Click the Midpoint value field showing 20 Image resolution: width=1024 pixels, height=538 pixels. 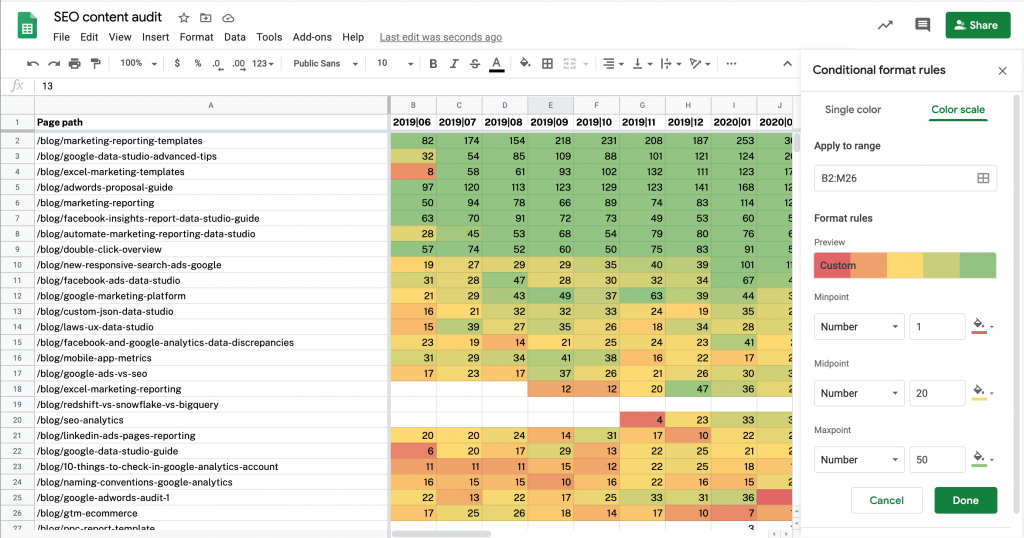936,393
